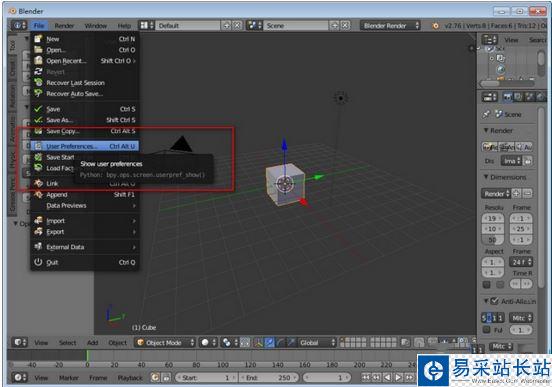This screenshot has width=552, height=387.
Task: Open the Import submenu
Action: (84, 221)
